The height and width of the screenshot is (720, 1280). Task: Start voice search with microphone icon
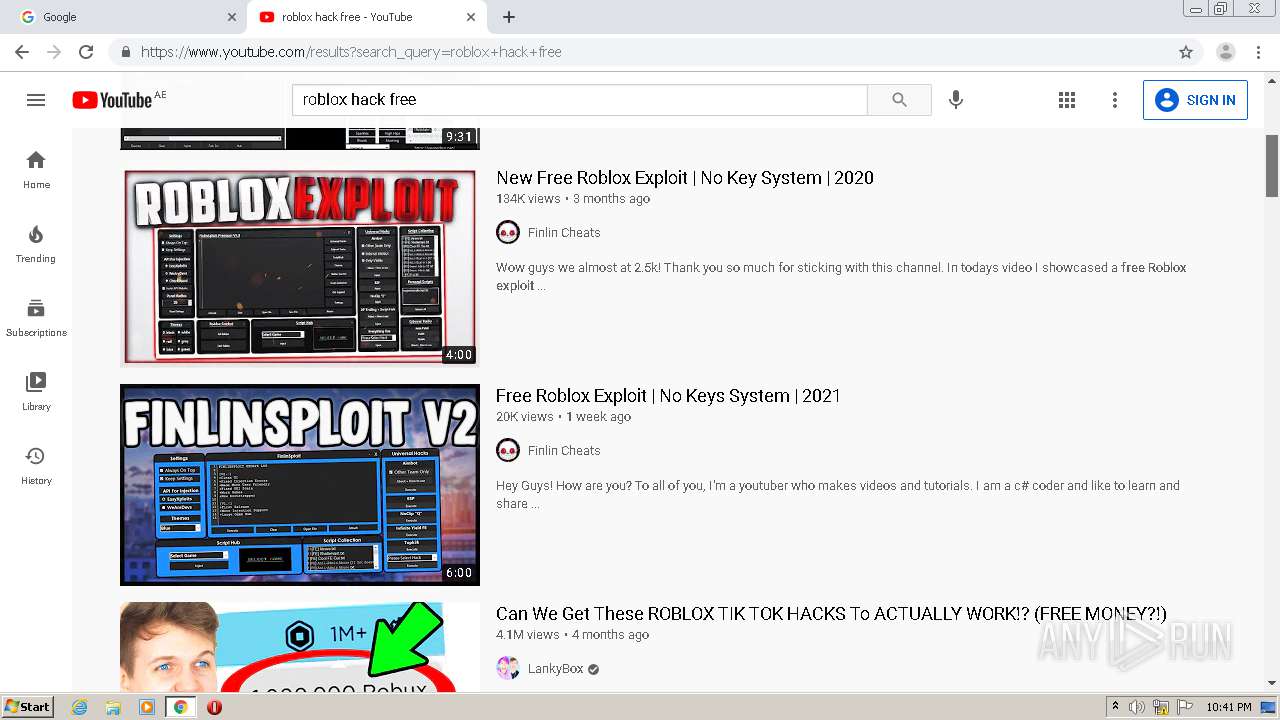tap(956, 99)
